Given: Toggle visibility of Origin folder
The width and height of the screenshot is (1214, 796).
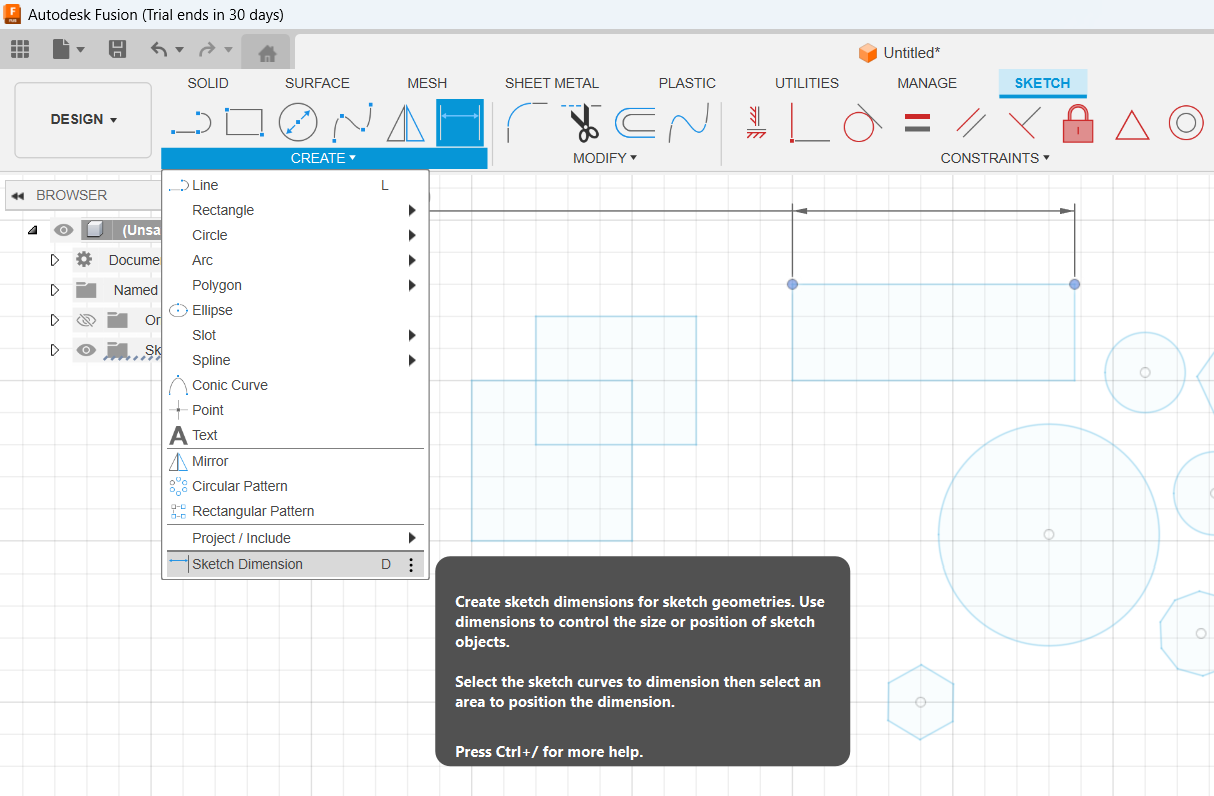Looking at the screenshot, I should tap(86, 320).
